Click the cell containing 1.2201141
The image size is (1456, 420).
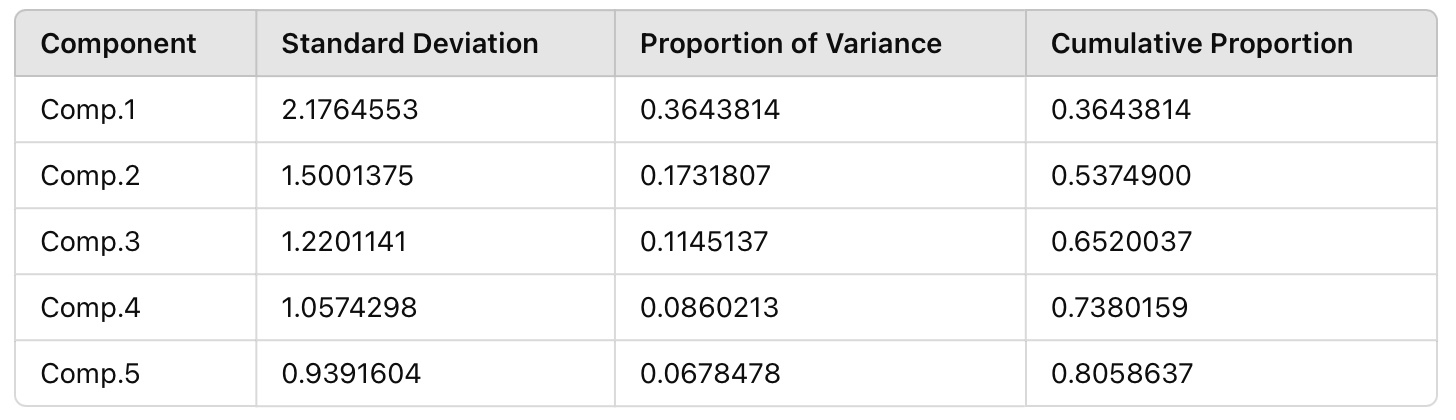[344, 242]
